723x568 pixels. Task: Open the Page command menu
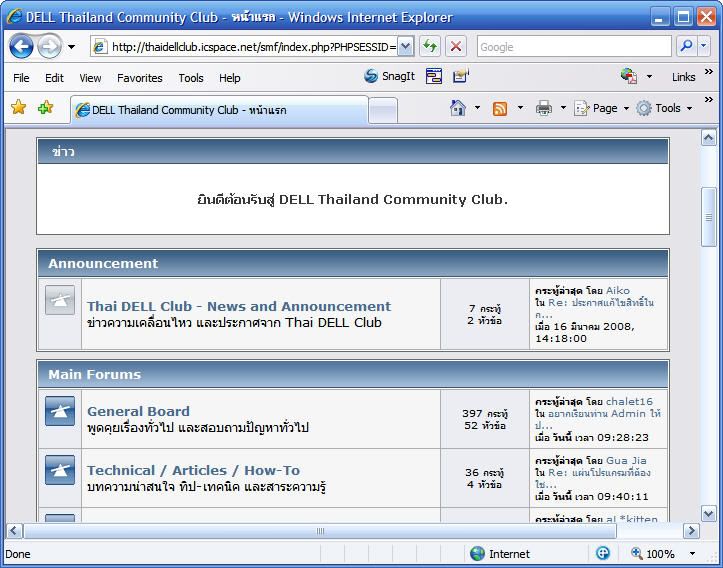(x=601, y=108)
